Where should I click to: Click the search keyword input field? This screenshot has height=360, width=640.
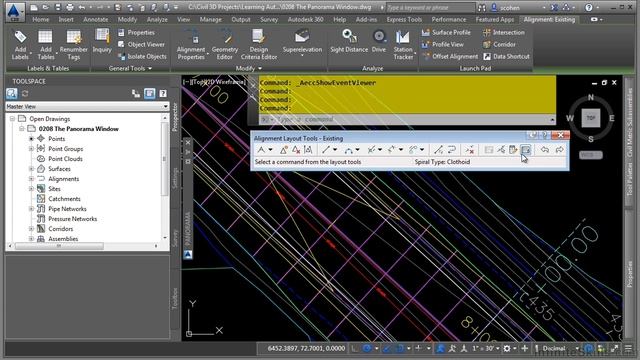(x=430, y=8)
